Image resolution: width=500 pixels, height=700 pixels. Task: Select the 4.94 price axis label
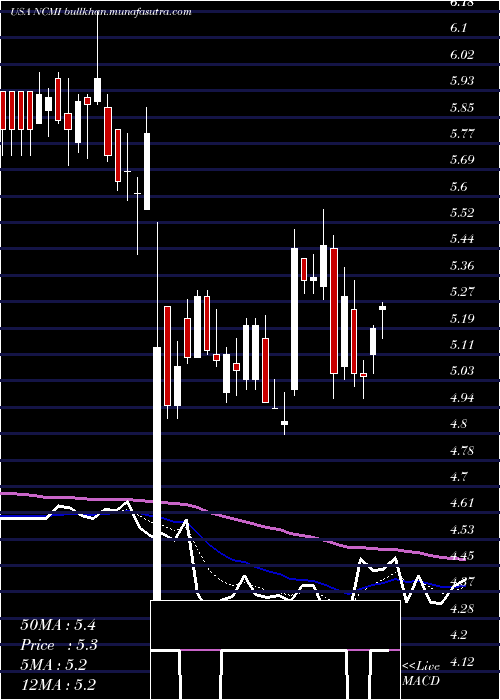coord(462,397)
